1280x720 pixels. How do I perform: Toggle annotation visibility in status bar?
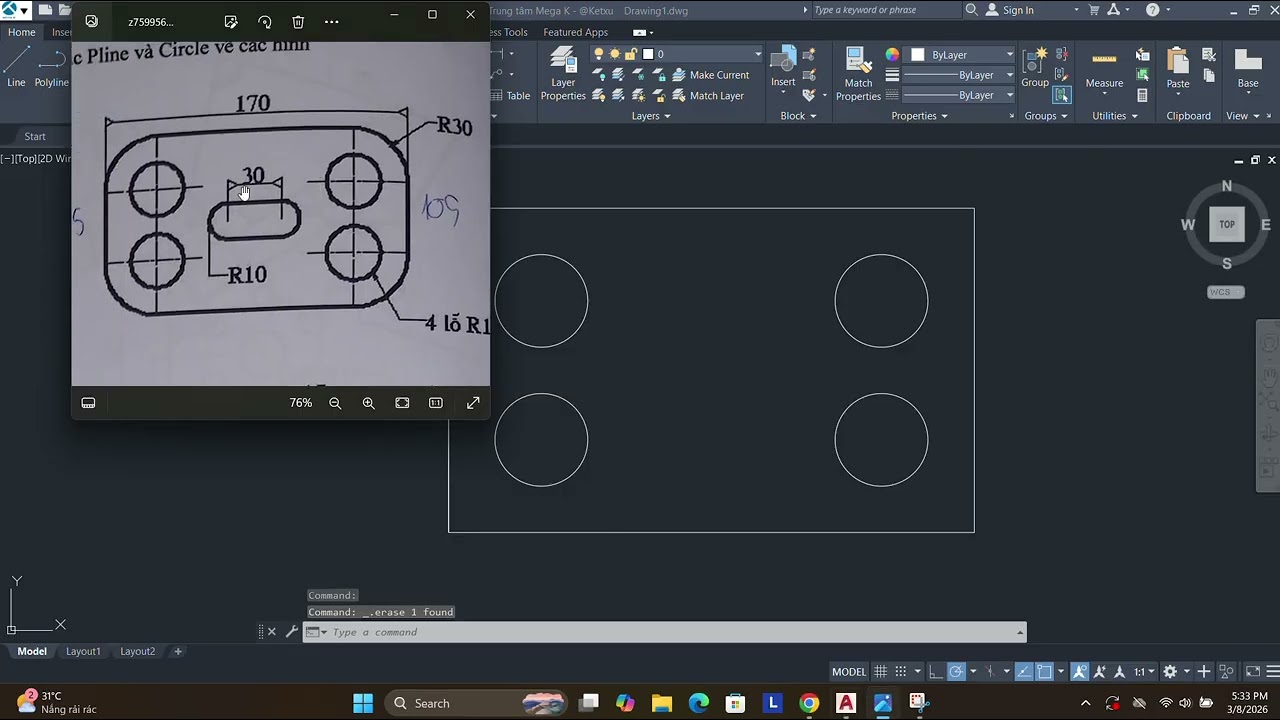tap(1079, 672)
